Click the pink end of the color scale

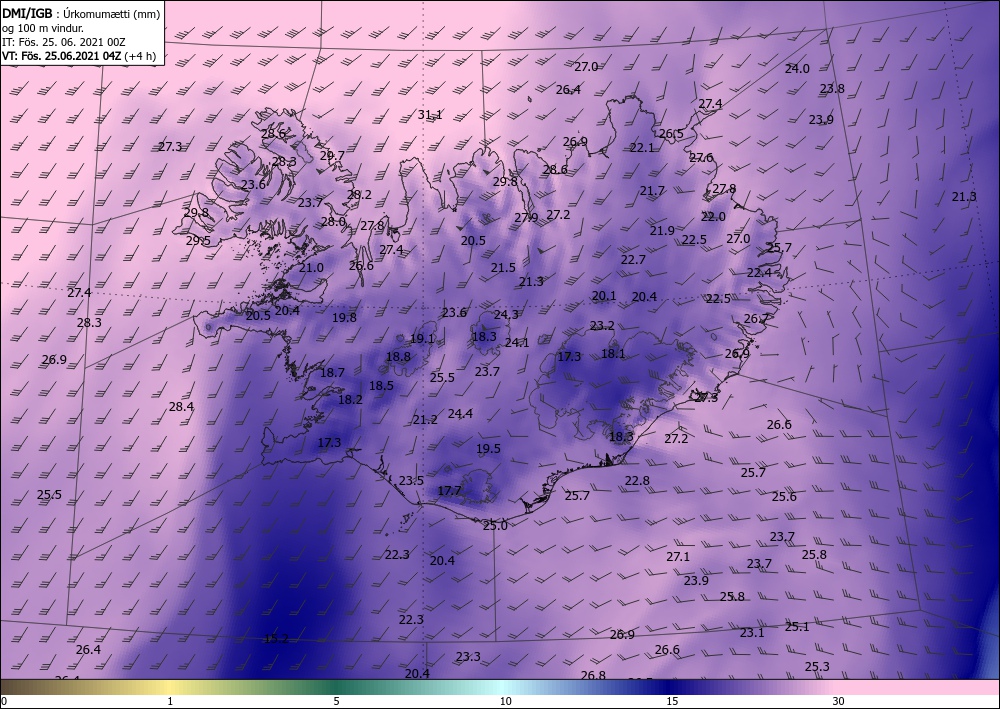click(918, 687)
